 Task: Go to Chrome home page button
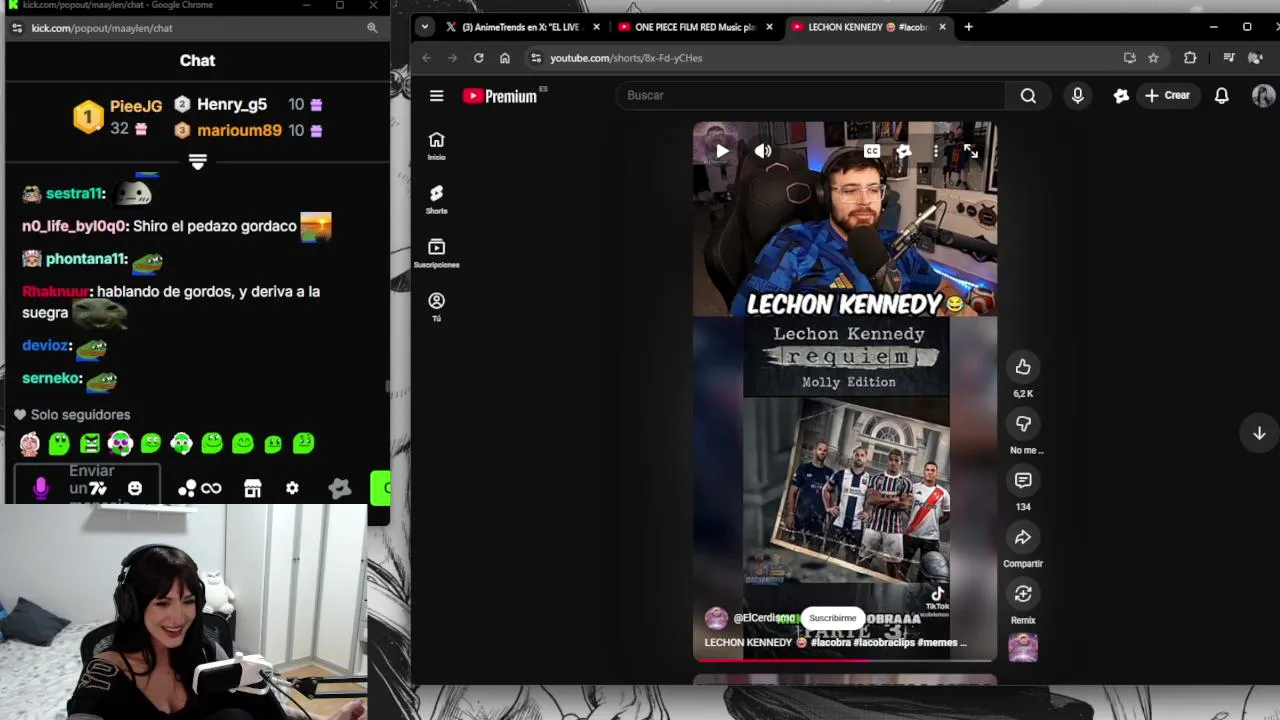point(504,58)
